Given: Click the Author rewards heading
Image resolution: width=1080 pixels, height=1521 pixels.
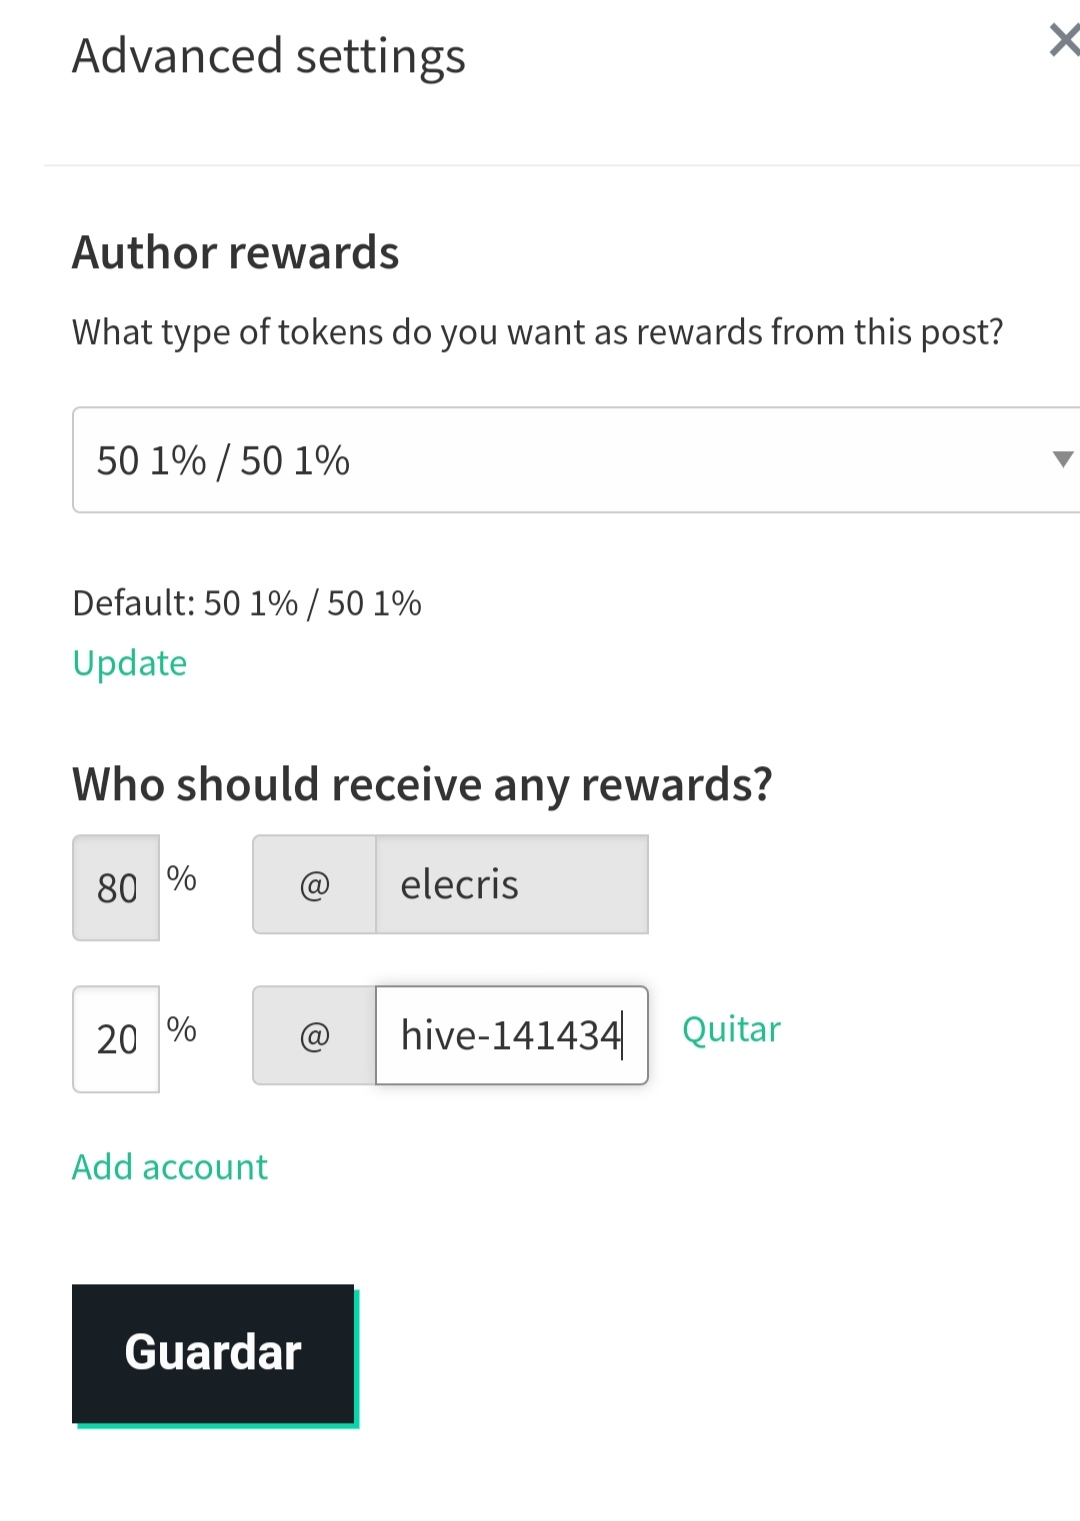Looking at the screenshot, I should pos(236,252).
